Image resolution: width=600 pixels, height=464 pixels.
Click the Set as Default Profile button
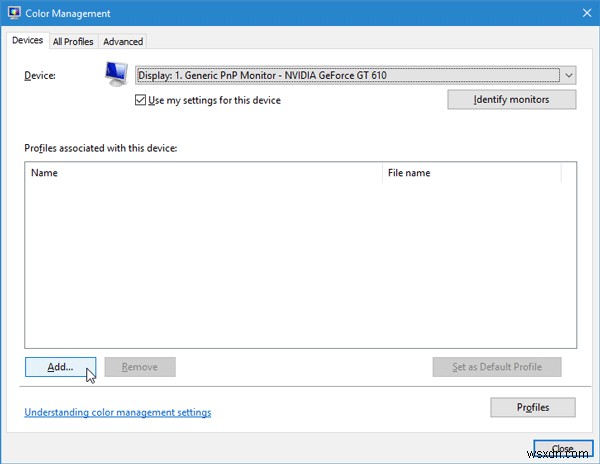click(x=497, y=367)
